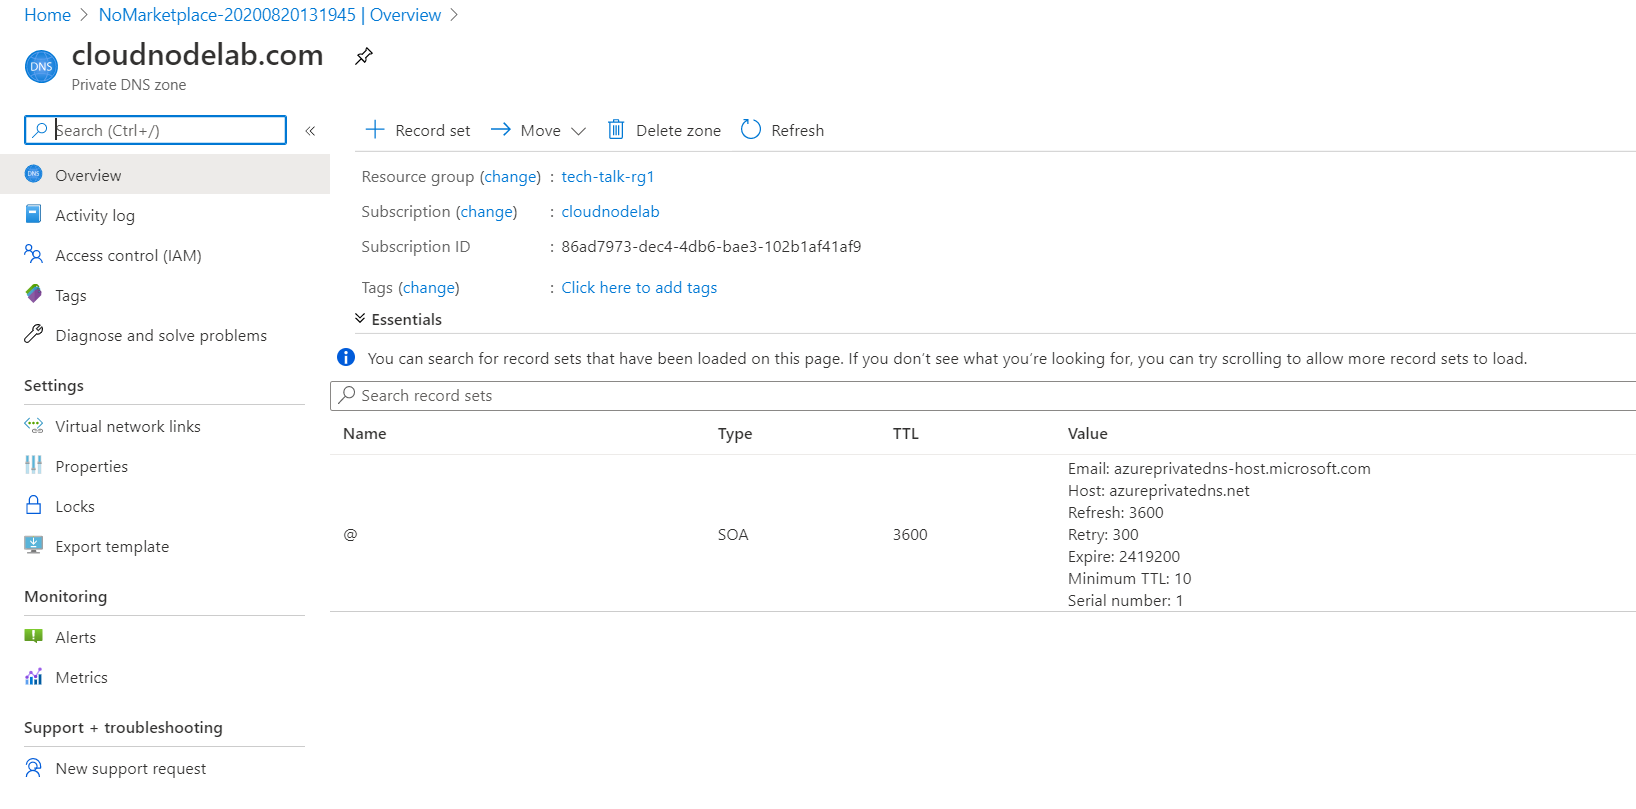Click change link for Subscription
1636x809 pixels.
487,211
